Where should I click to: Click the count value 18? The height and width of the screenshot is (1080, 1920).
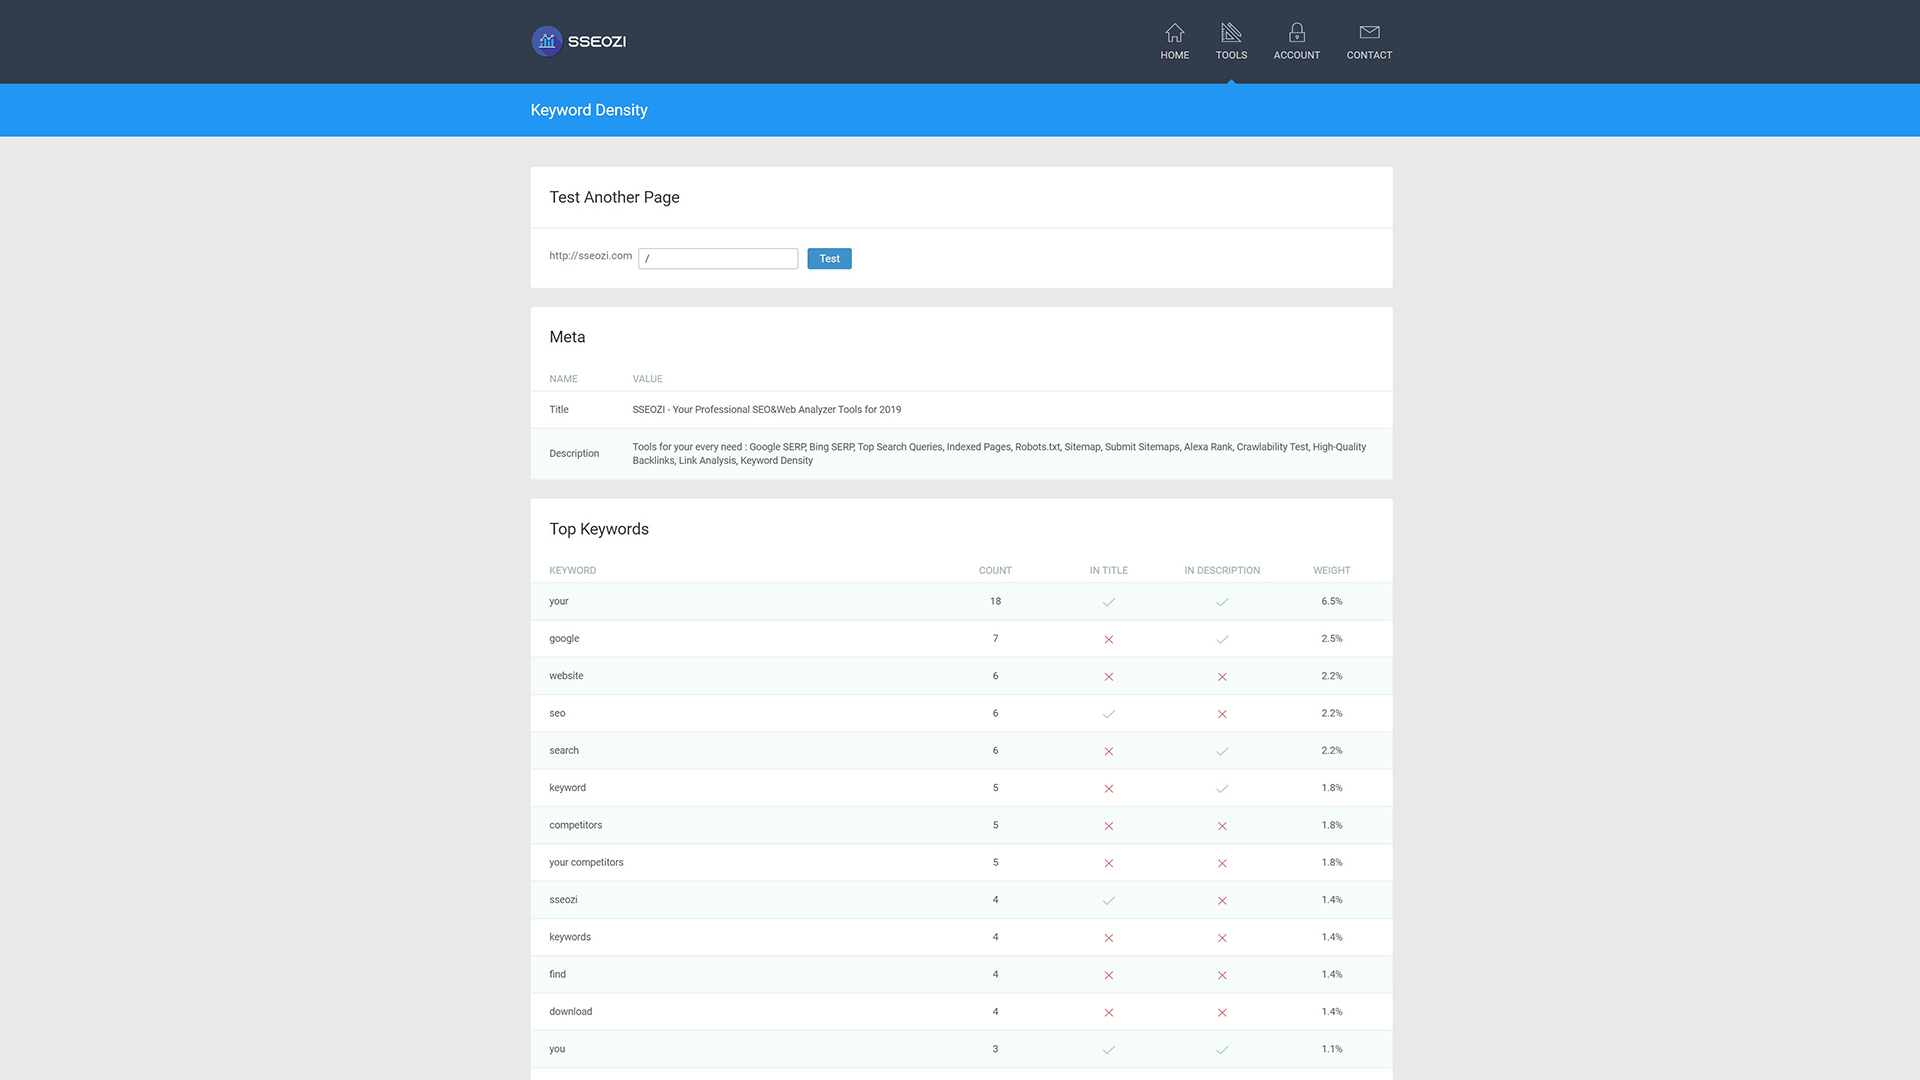click(x=995, y=601)
